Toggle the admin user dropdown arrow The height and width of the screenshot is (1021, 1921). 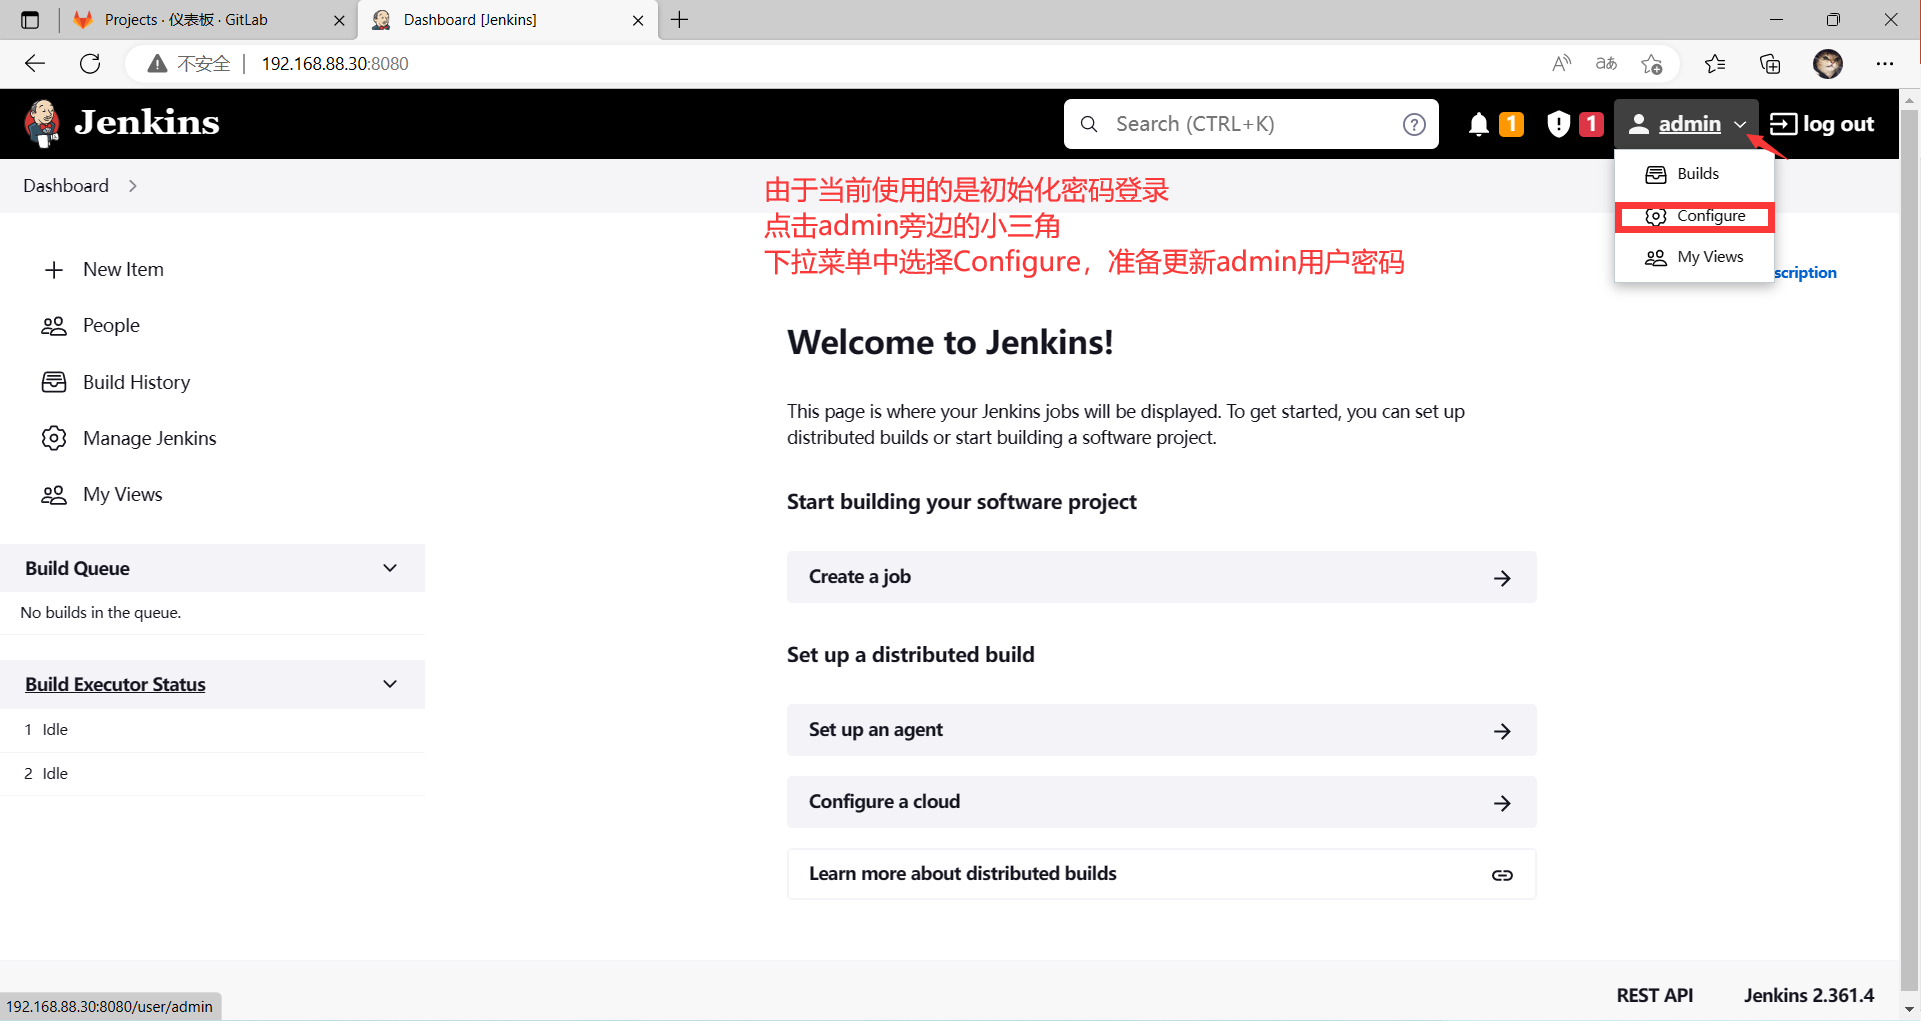(x=1740, y=125)
